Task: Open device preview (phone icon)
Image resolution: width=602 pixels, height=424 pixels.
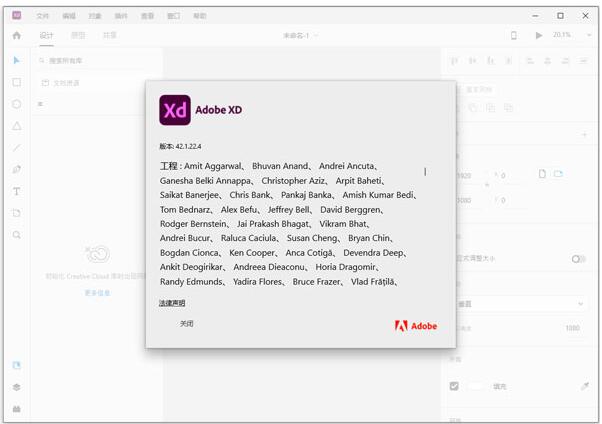Action: (x=514, y=35)
